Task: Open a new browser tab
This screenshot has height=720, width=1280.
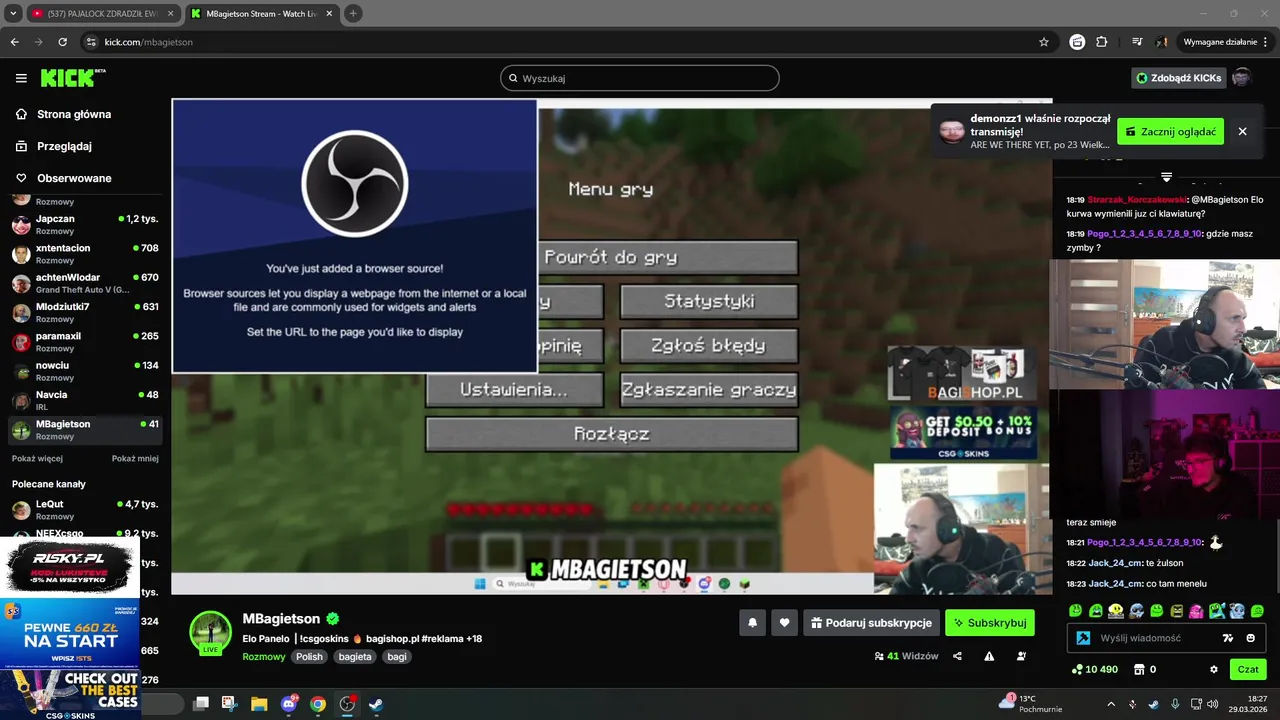Action: 353,13
